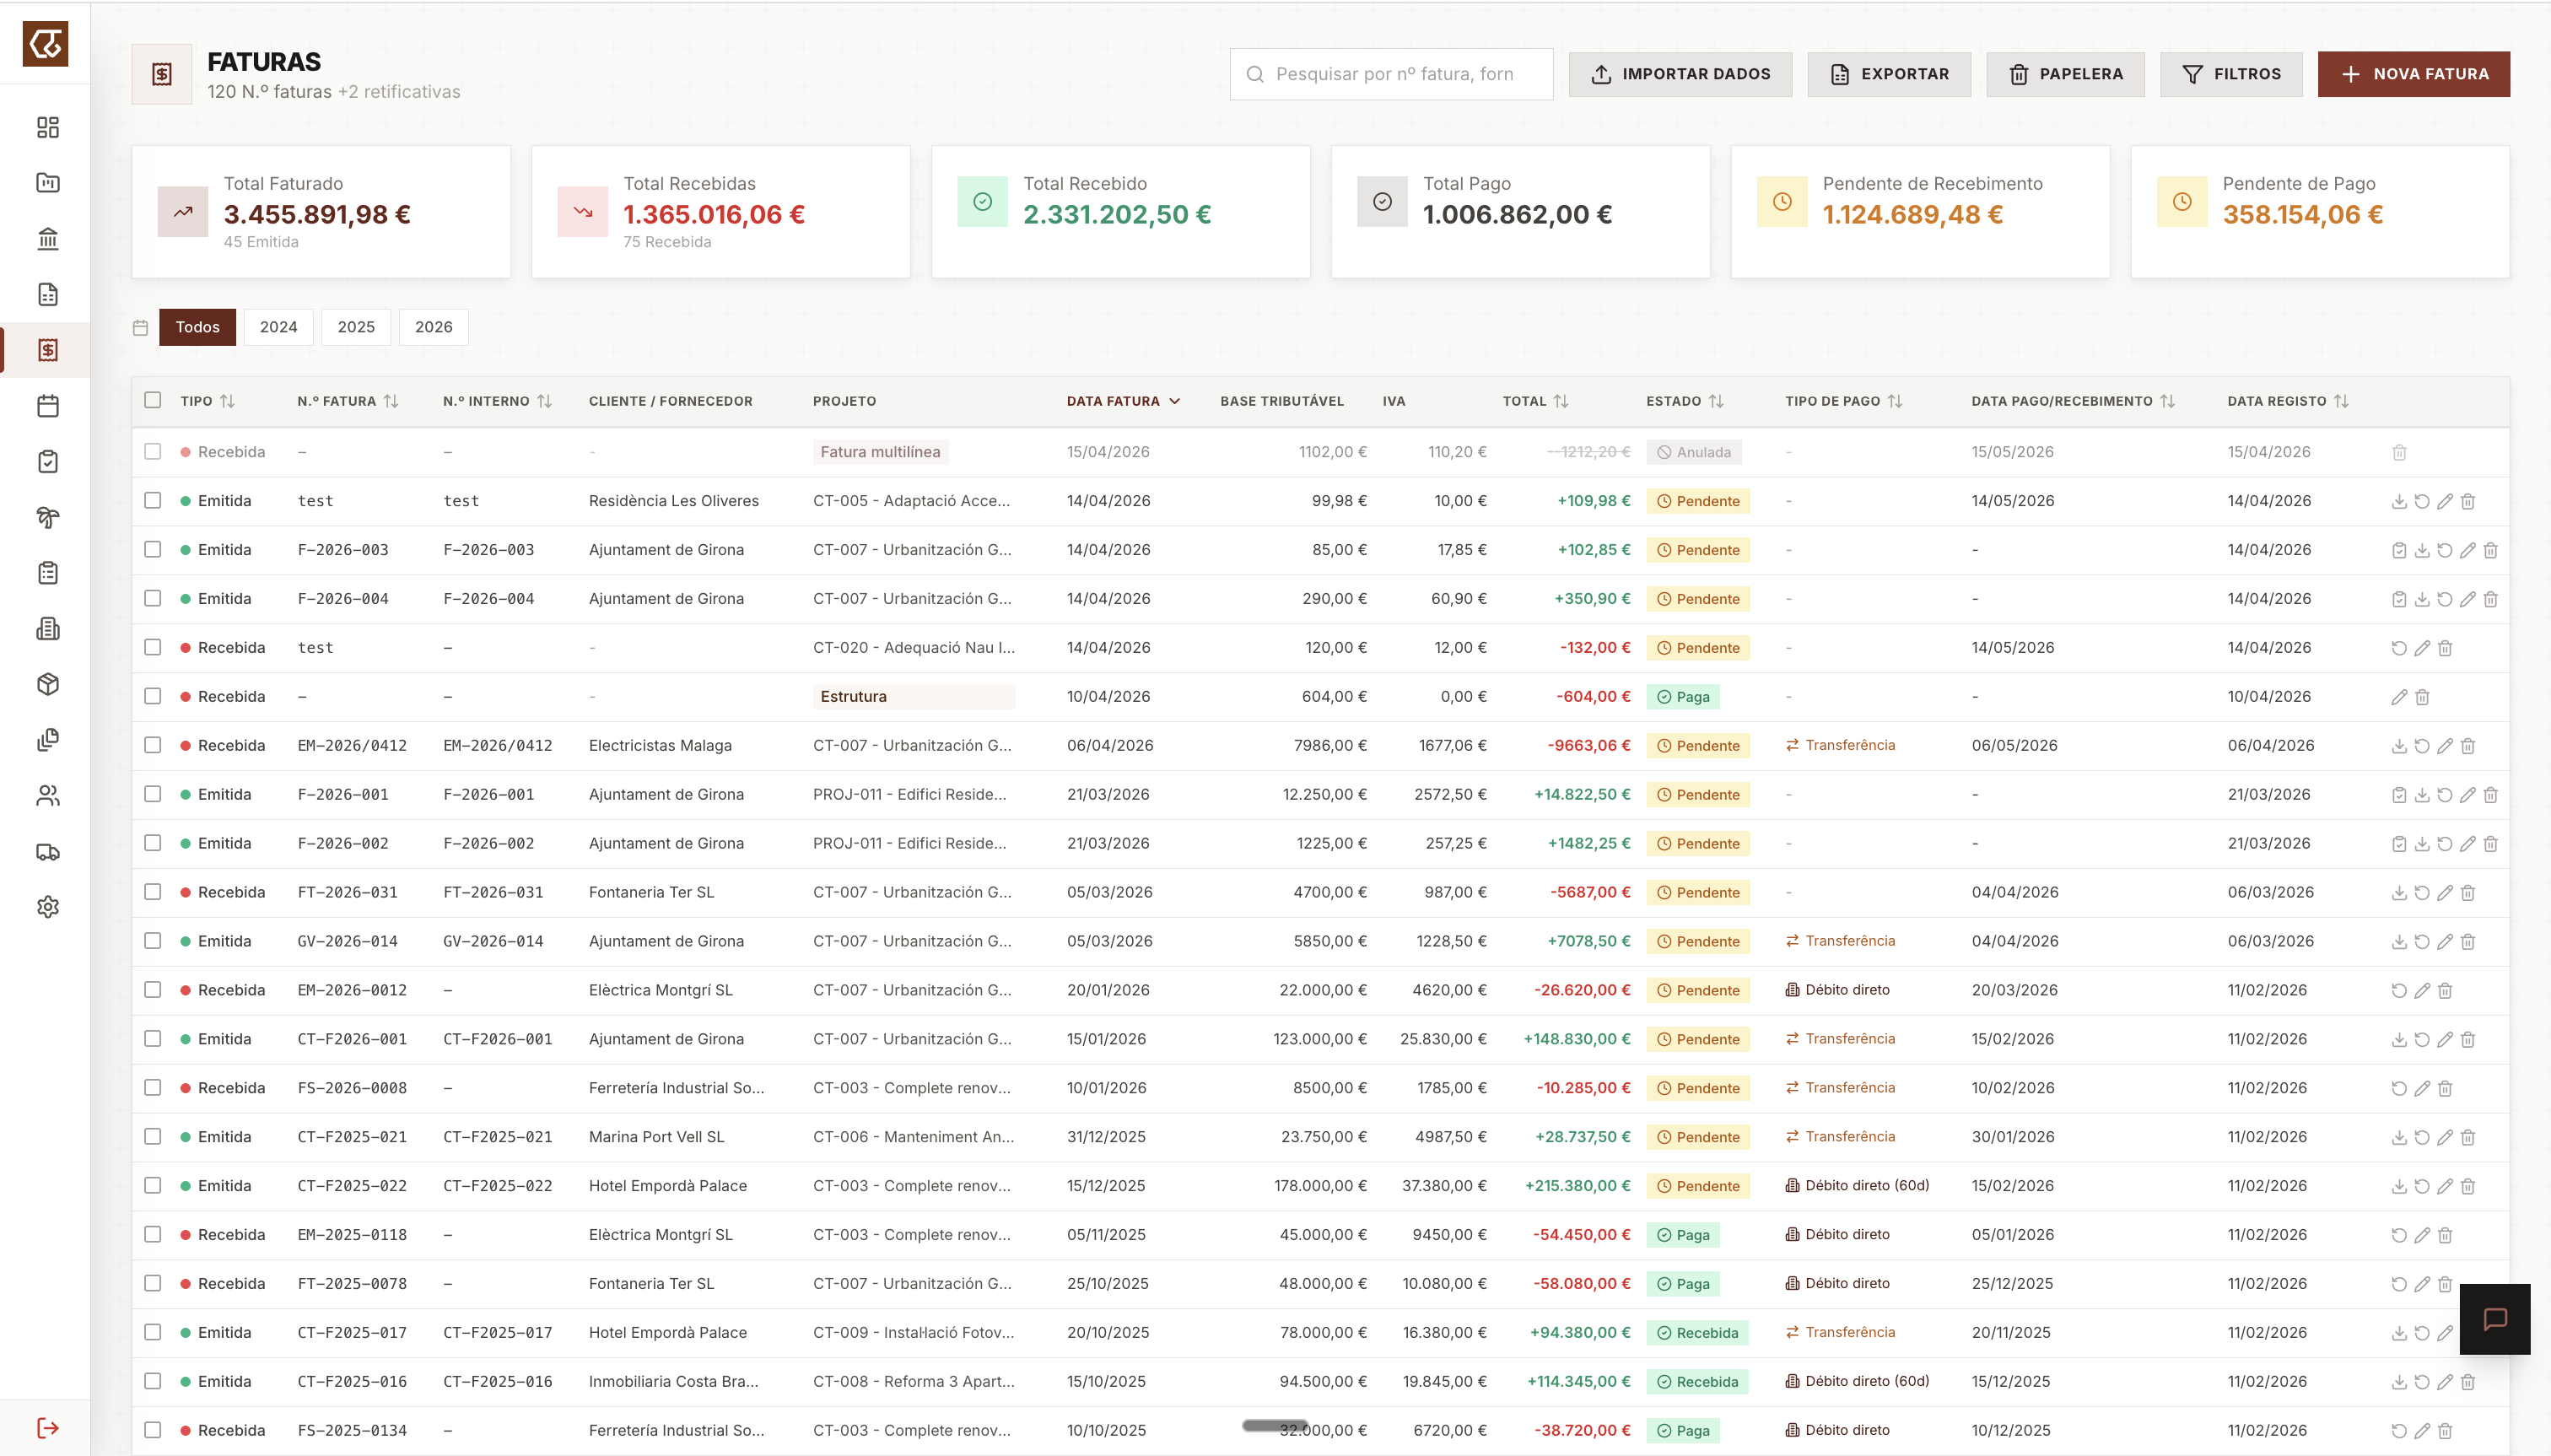The height and width of the screenshot is (1456, 2551).
Task: Sort by Data Fatura column chevron
Action: click(1175, 401)
